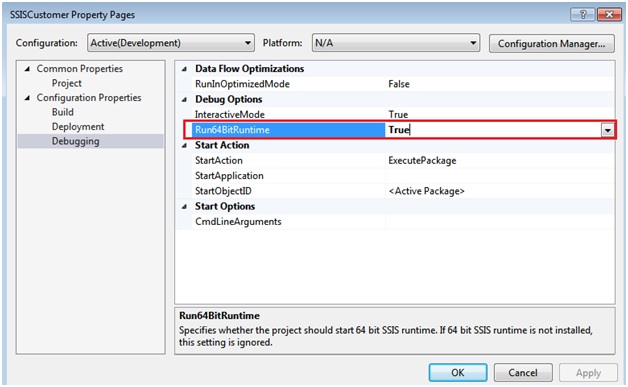Open the Run64BitRuntime value dropdown arrow
This screenshot has height=387, width=628.
point(608,130)
